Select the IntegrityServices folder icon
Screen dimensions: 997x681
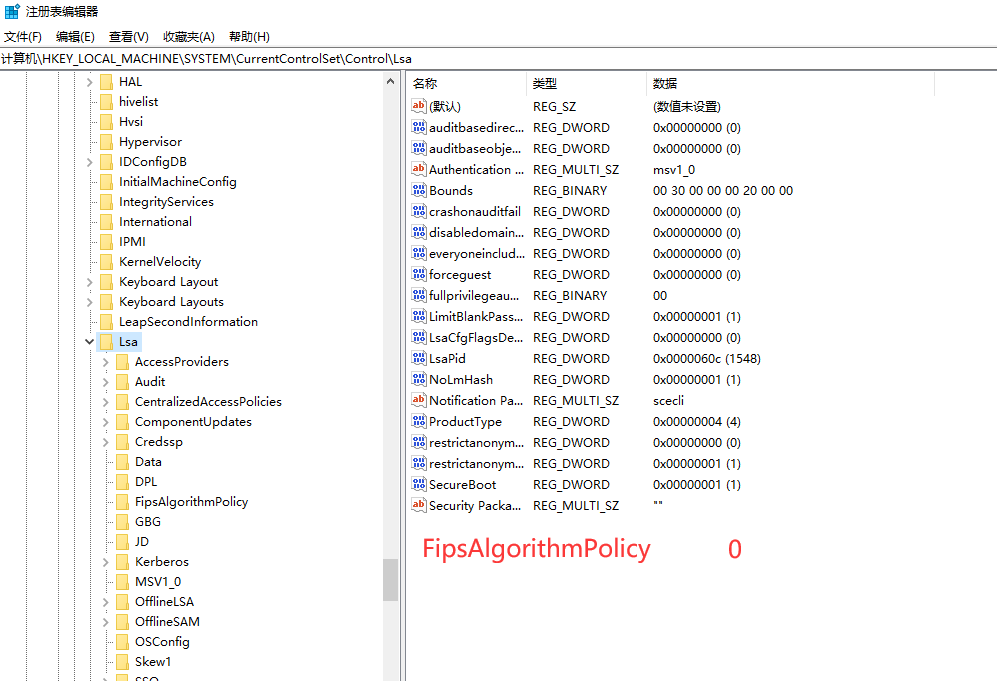(107, 202)
